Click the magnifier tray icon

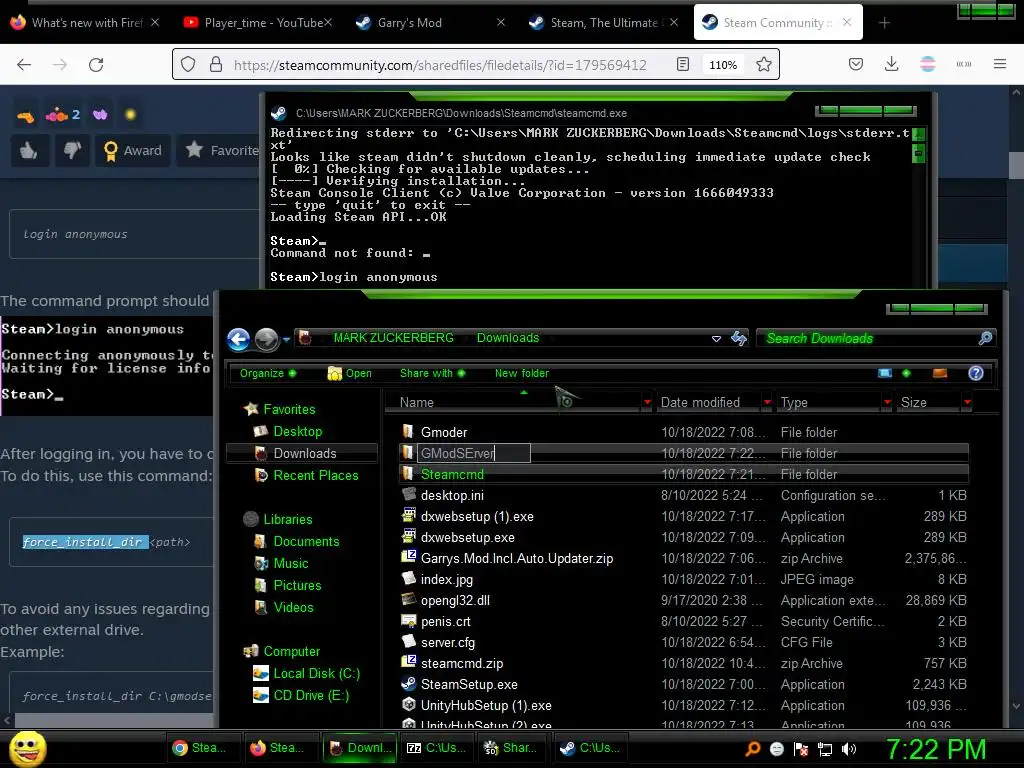(x=752, y=749)
